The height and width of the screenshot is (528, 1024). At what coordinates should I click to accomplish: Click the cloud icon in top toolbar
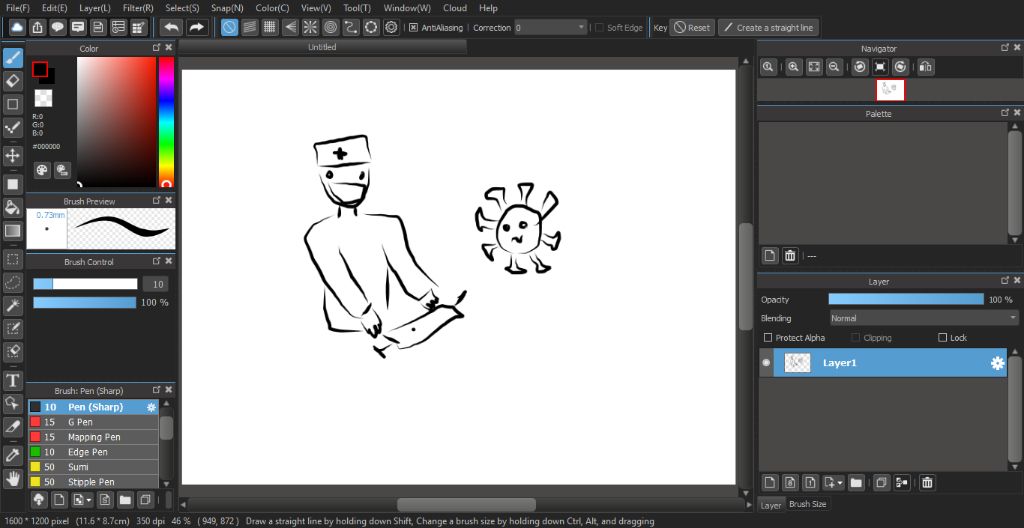[16, 27]
